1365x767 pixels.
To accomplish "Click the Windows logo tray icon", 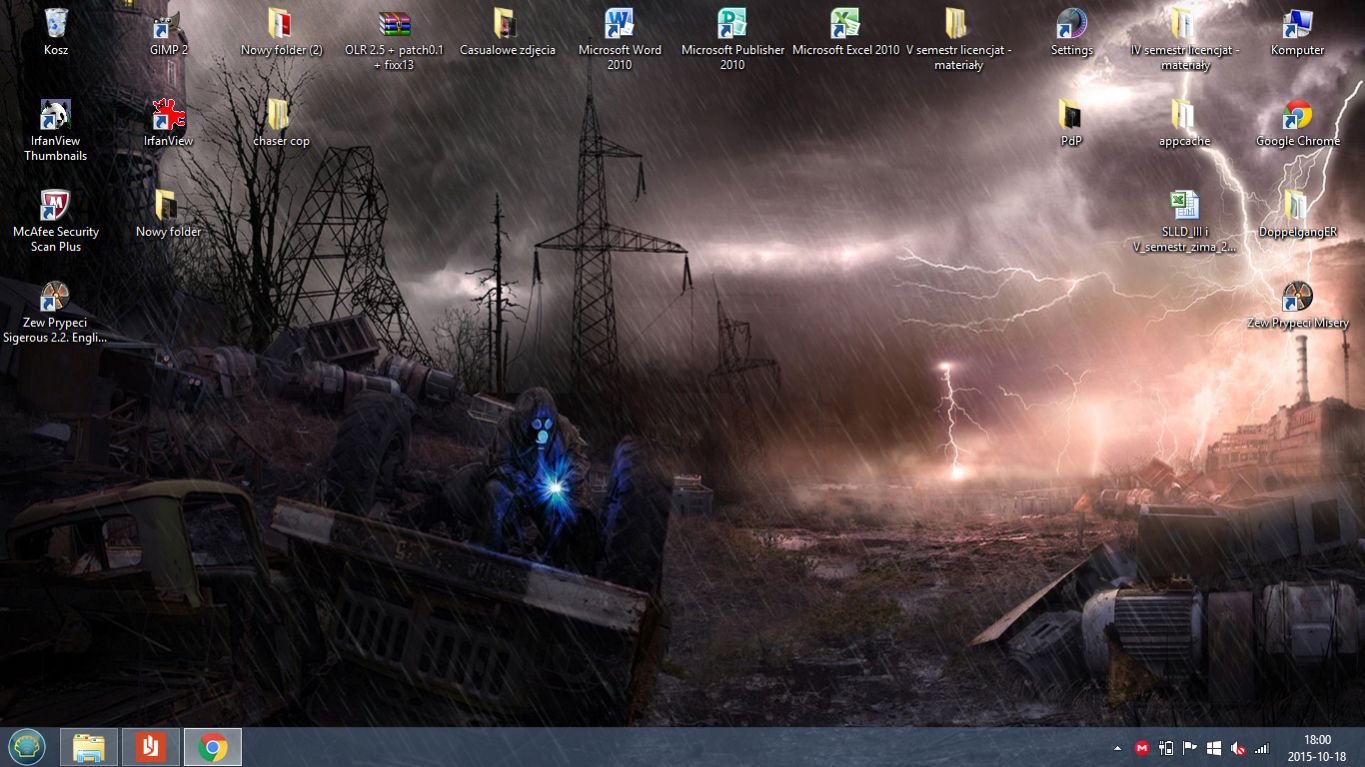I will pyautogui.click(x=1214, y=748).
